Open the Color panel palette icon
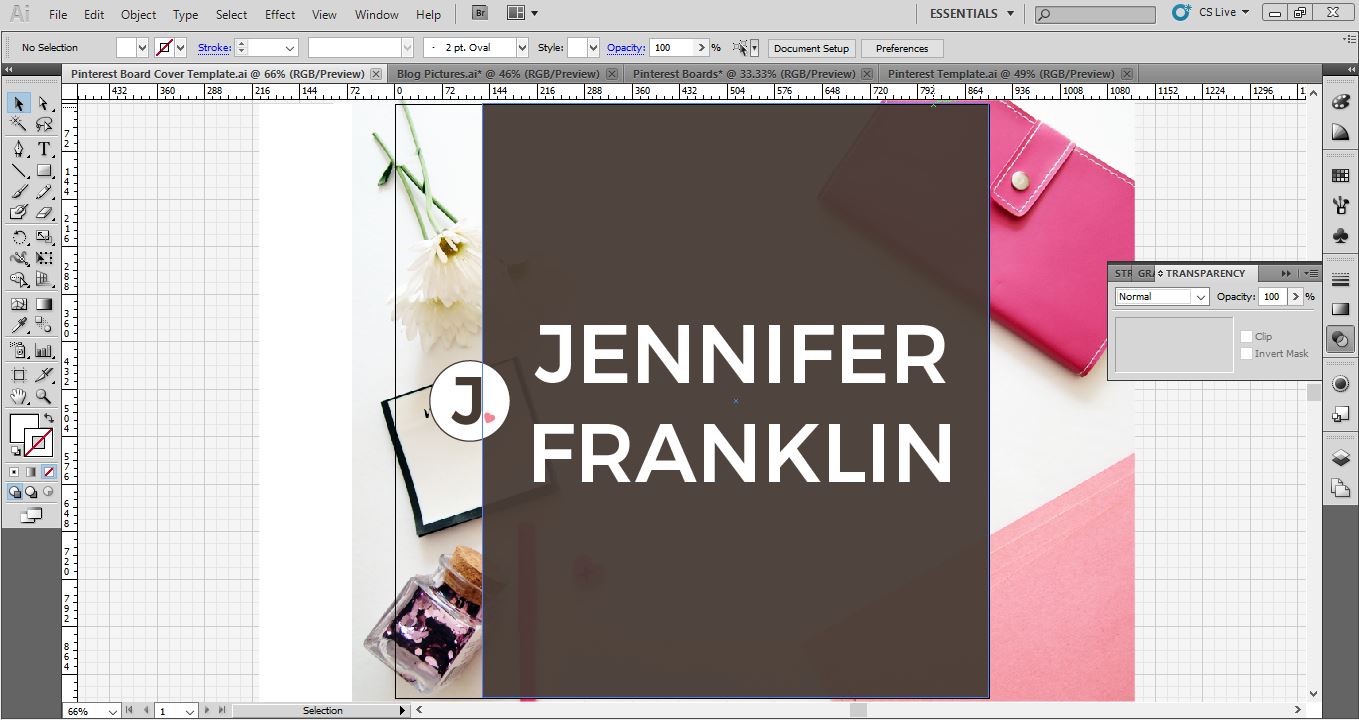The height and width of the screenshot is (720, 1359). [1340, 102]
